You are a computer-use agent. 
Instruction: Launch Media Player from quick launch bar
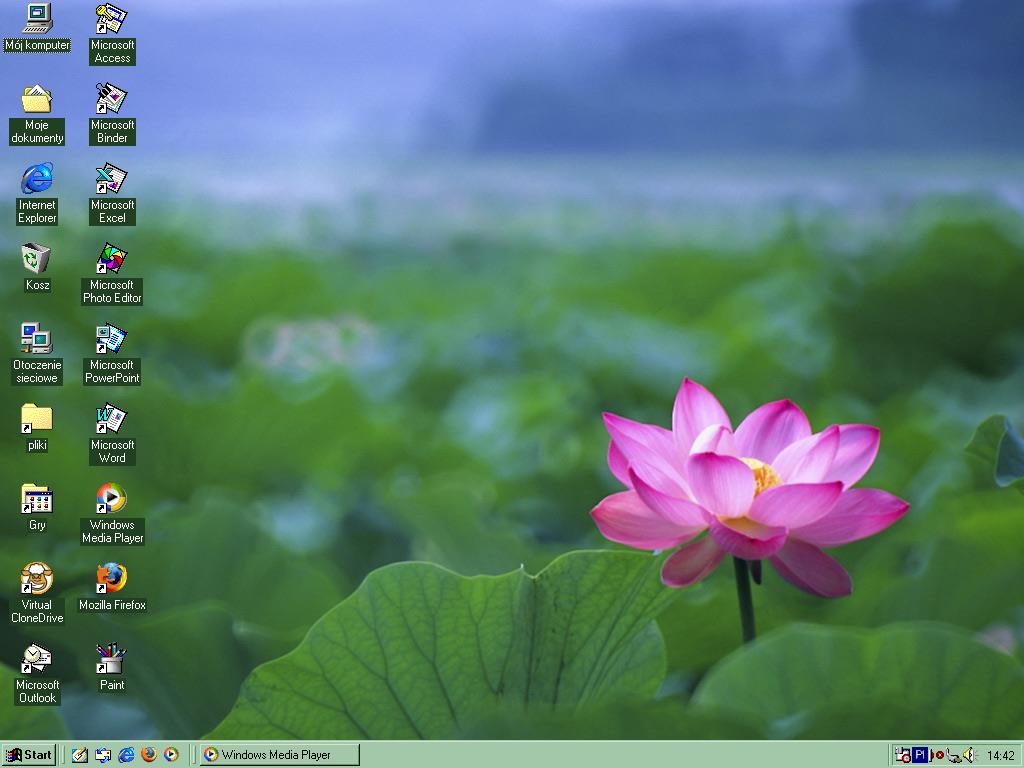(172, 755)
